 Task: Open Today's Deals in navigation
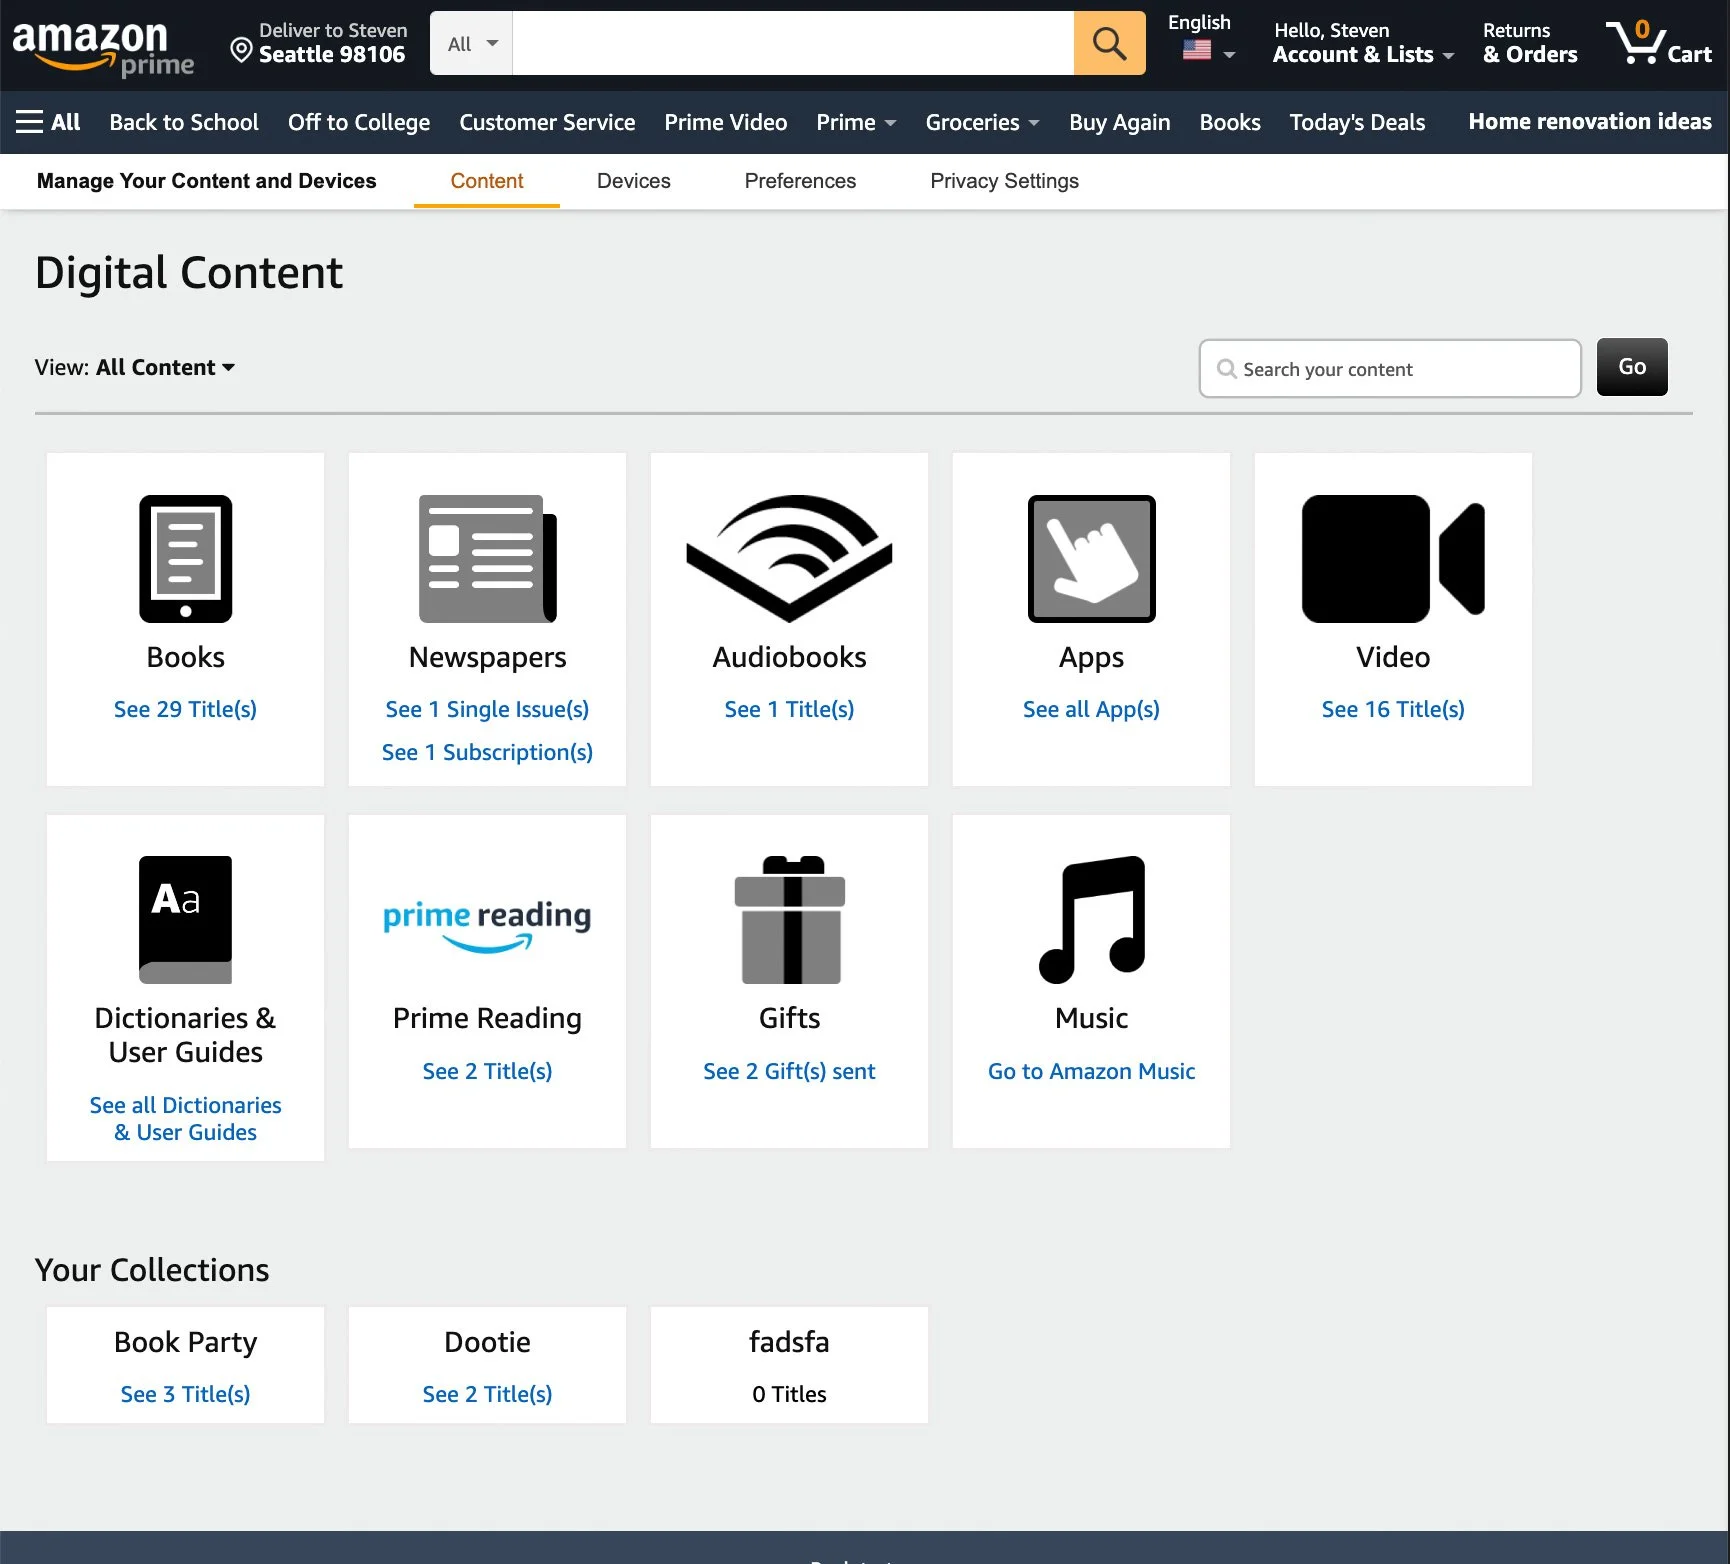click(1357, 122)
